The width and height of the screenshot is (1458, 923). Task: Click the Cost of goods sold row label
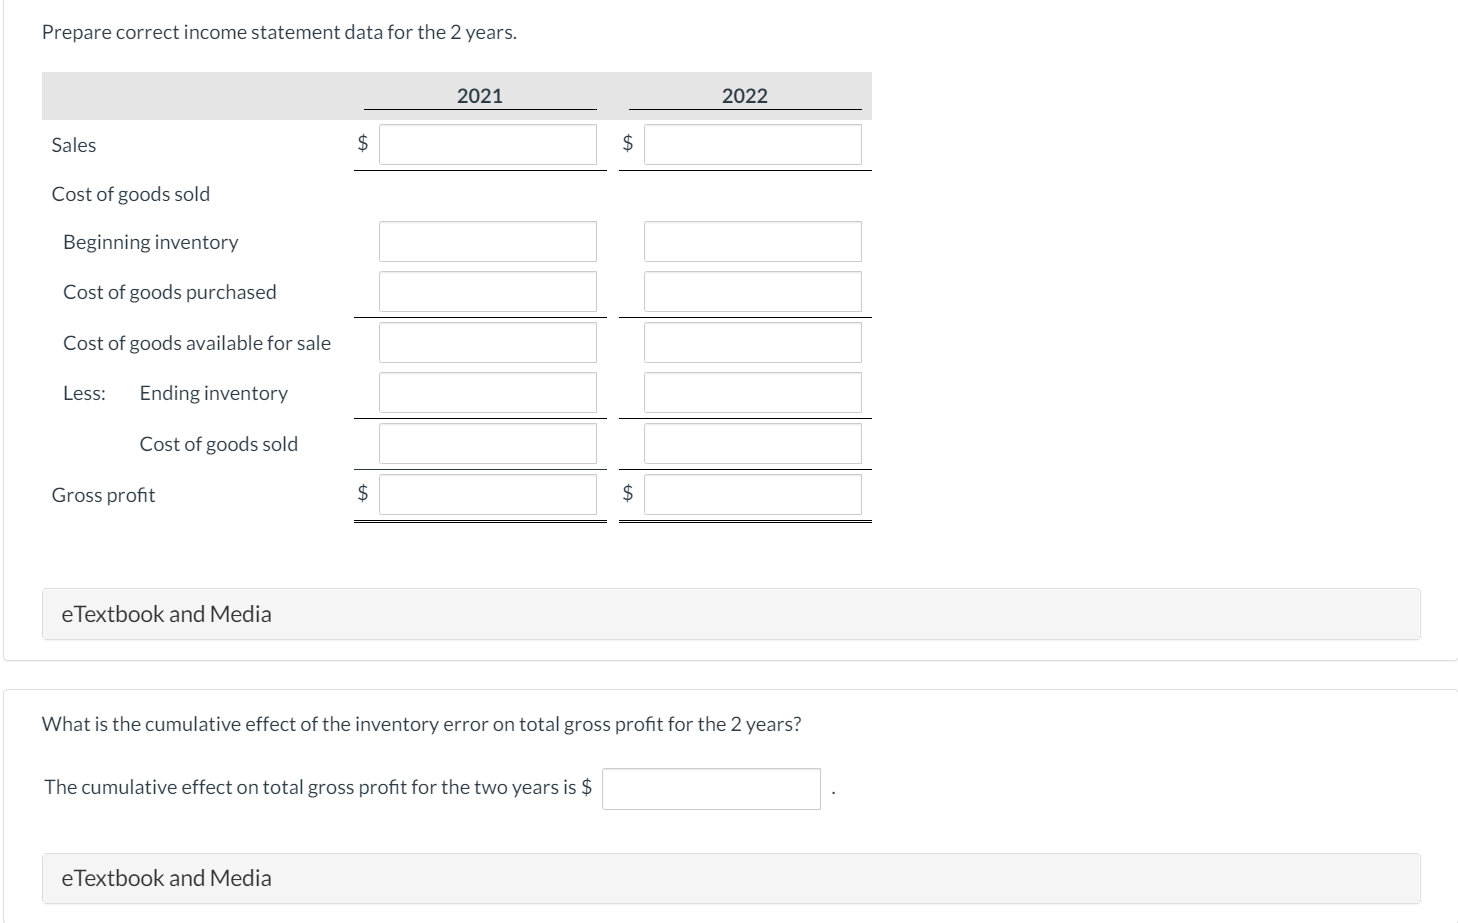(x=131, y=193)
